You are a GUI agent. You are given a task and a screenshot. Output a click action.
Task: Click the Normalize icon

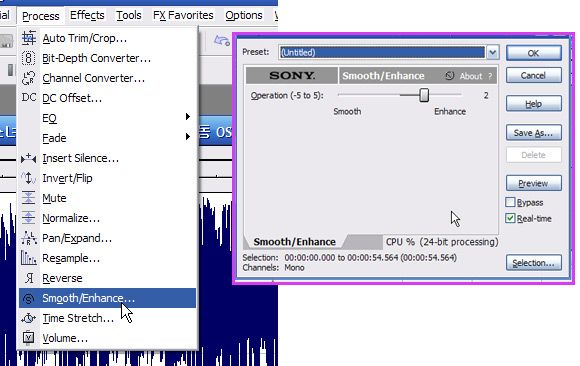tap(28, 218)
